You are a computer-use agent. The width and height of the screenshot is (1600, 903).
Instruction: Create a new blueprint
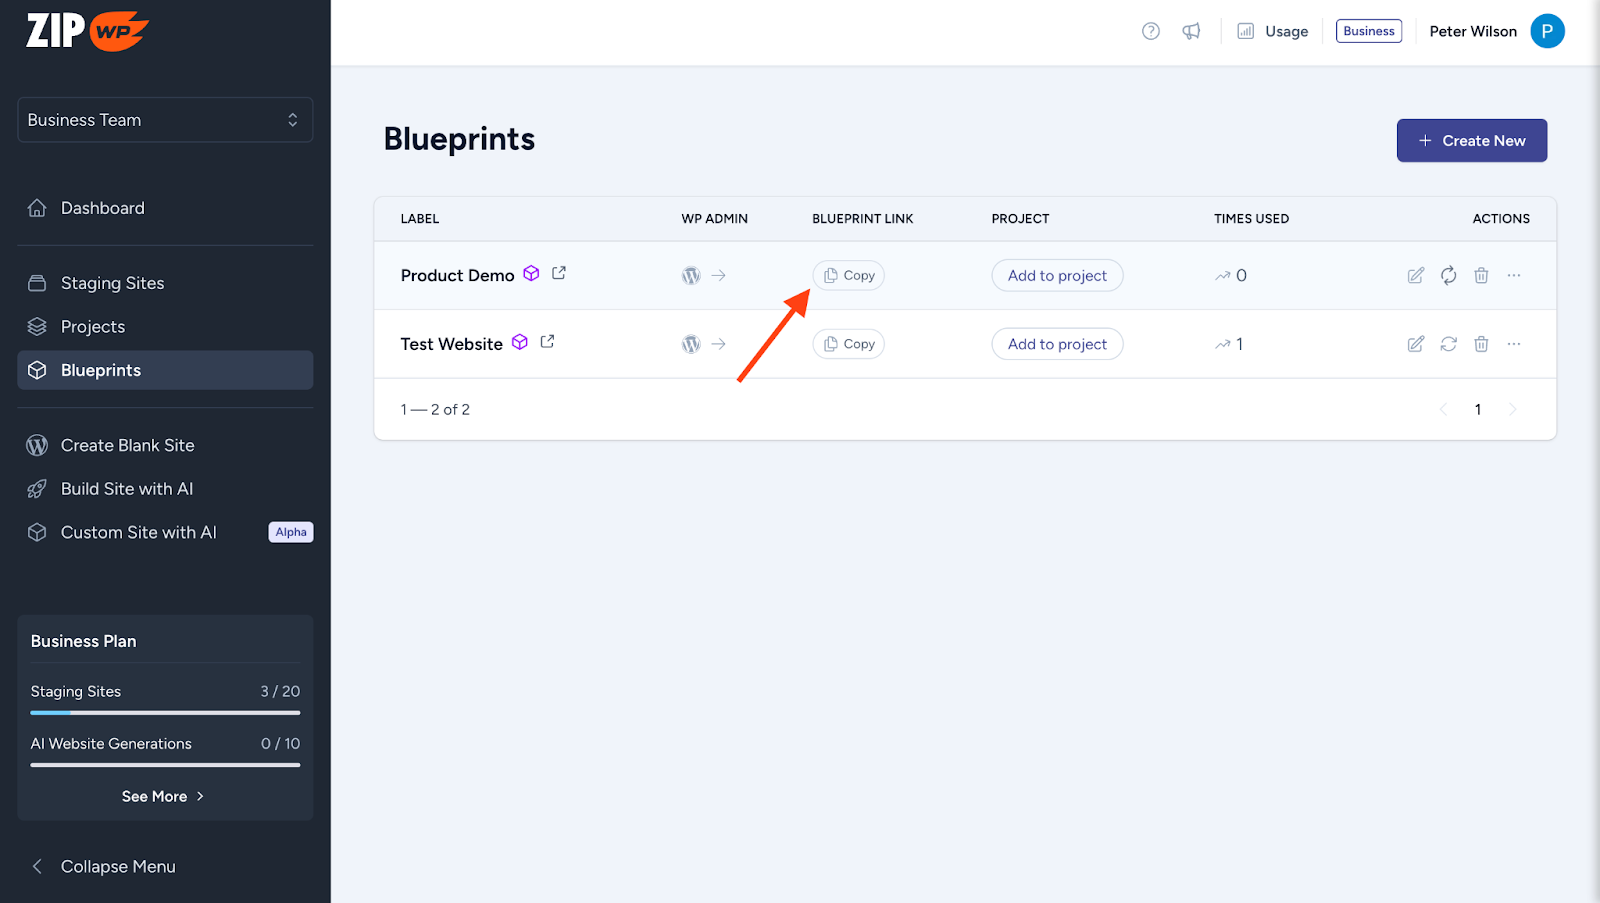tap(1471, 140)
